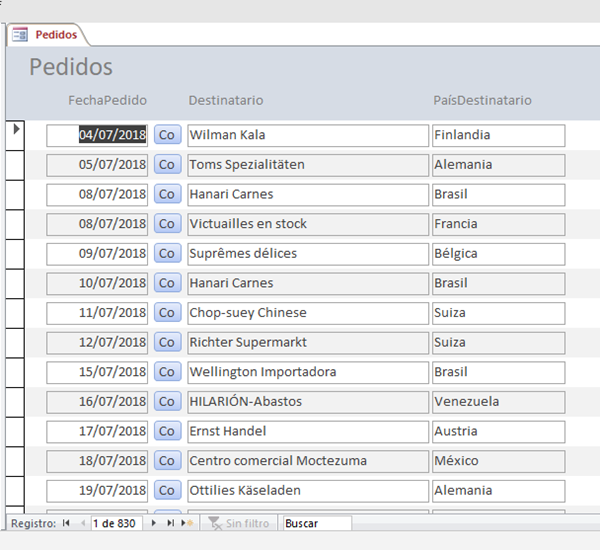This screenshot has height=550, width=600.
Task: Click the Venezuela country field
Action: pos(498,402)
